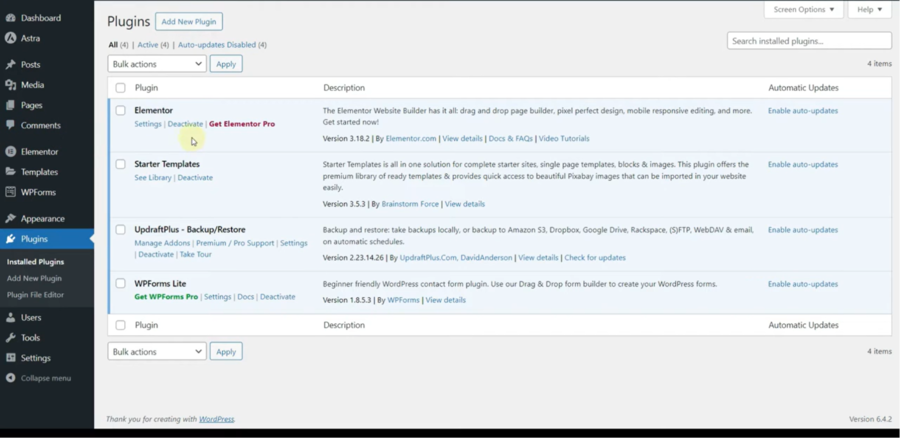The image size is (900, 438).
Task: Click UpdraftPlus Take Tour link
Action: pyautogui.click(x=196, y=254)
